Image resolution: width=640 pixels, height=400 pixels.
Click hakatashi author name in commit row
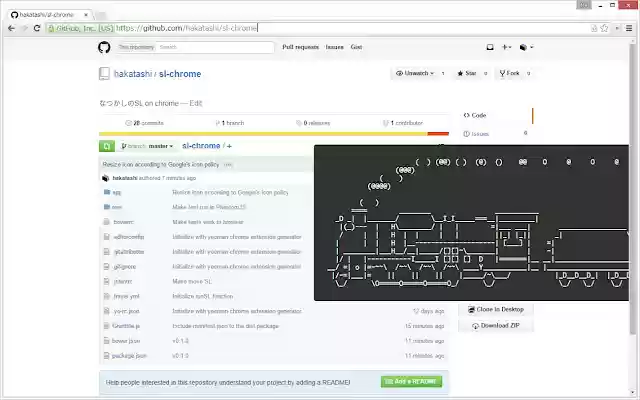tap(125, 178)
